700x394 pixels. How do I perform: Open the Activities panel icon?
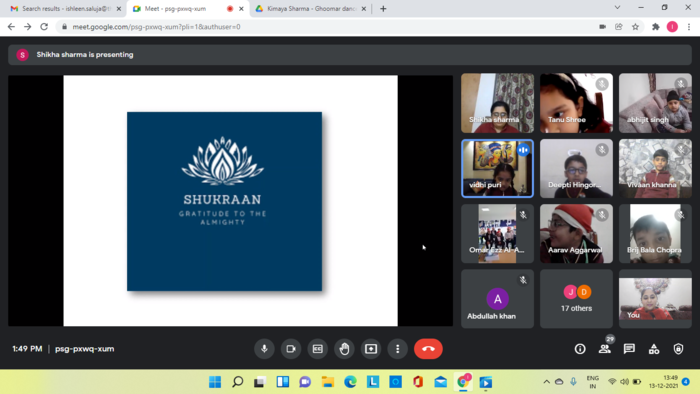(654, 349)
